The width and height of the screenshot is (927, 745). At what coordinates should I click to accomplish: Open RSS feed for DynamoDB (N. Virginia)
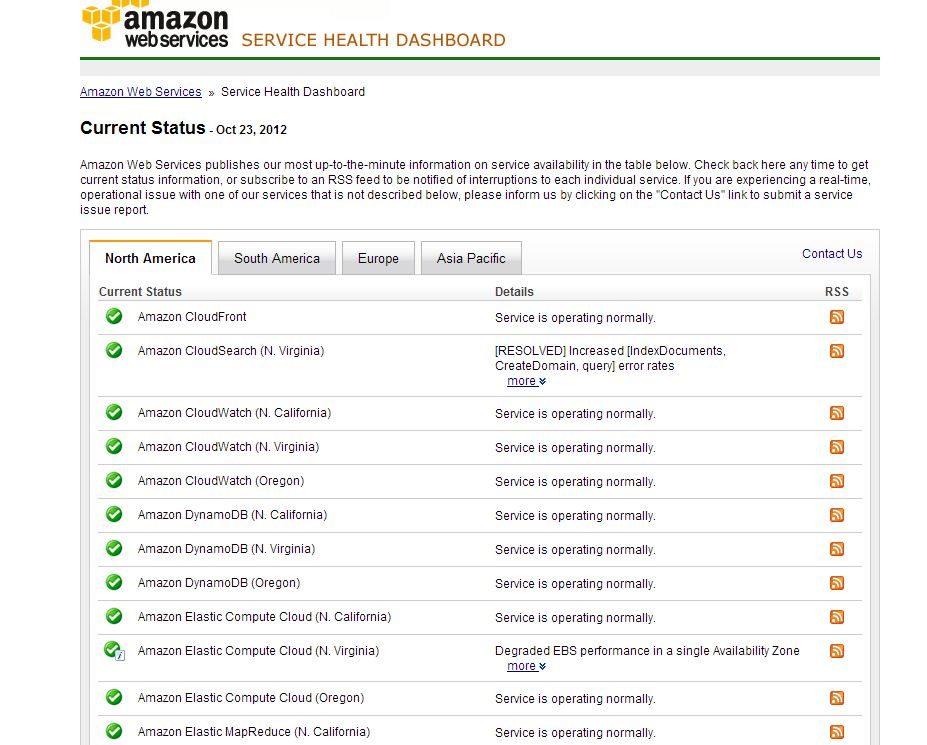(x=837, y=549)
